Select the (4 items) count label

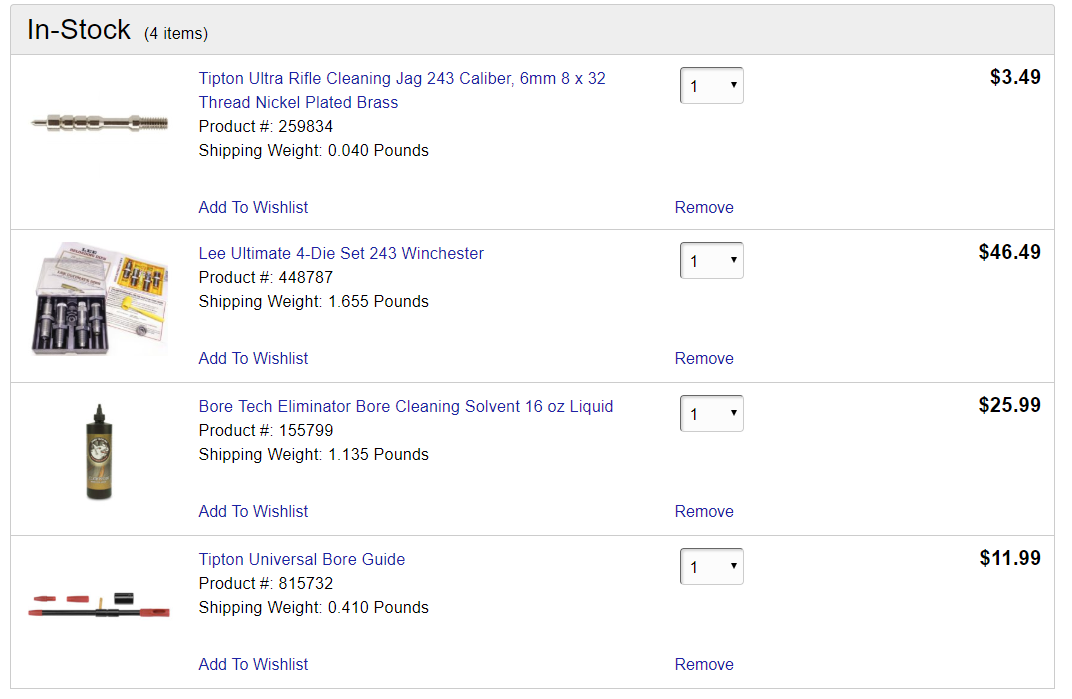176,34
